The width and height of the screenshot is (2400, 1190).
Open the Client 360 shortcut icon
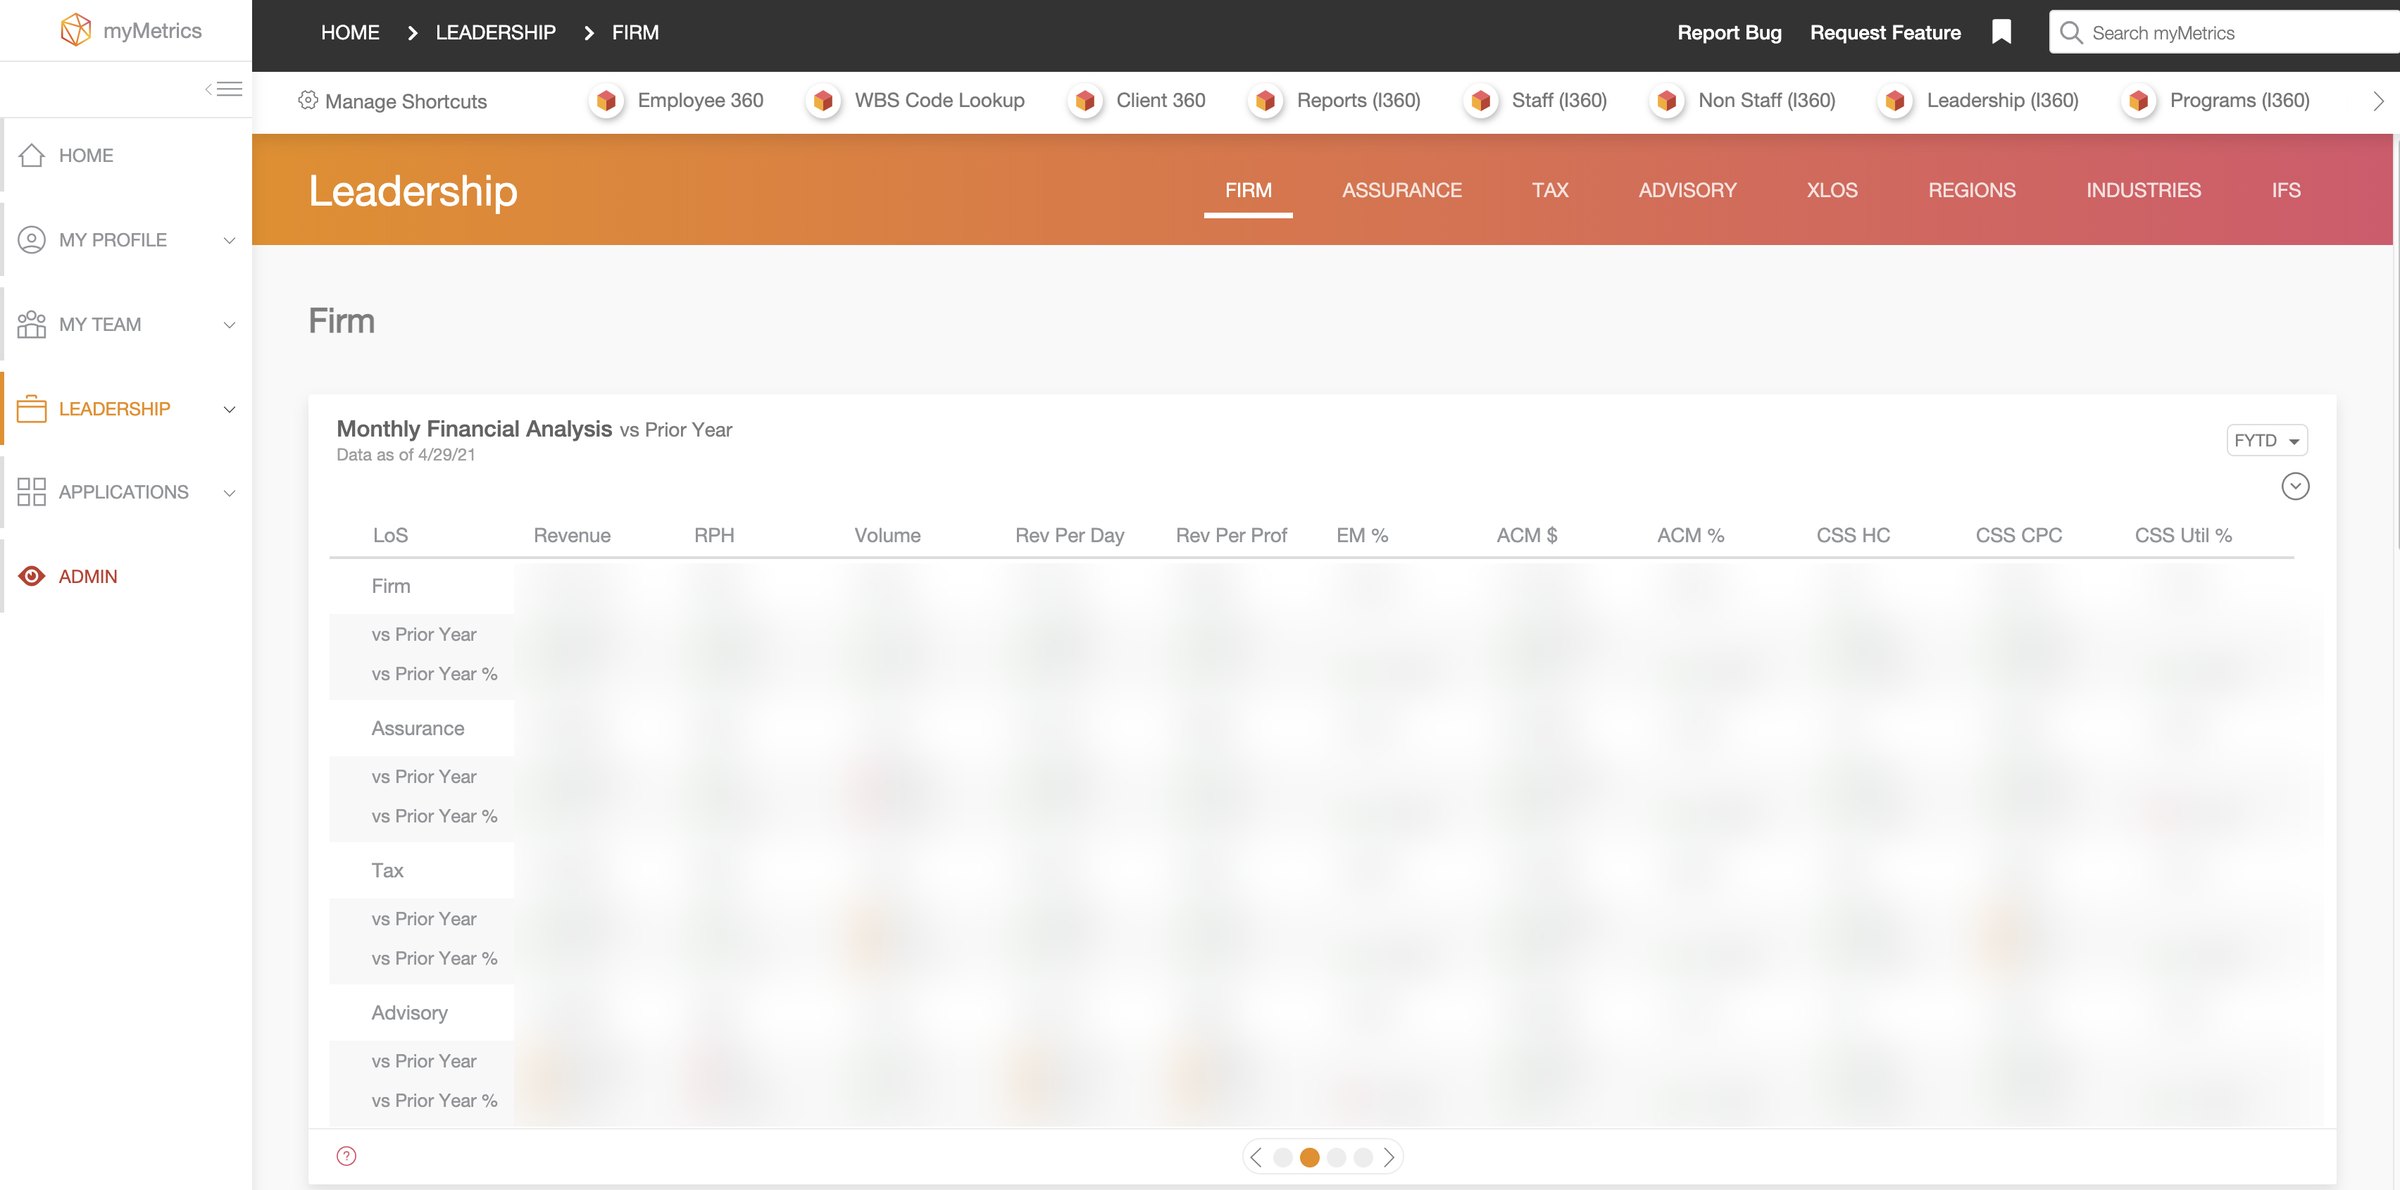click(x=1085, y=101)
